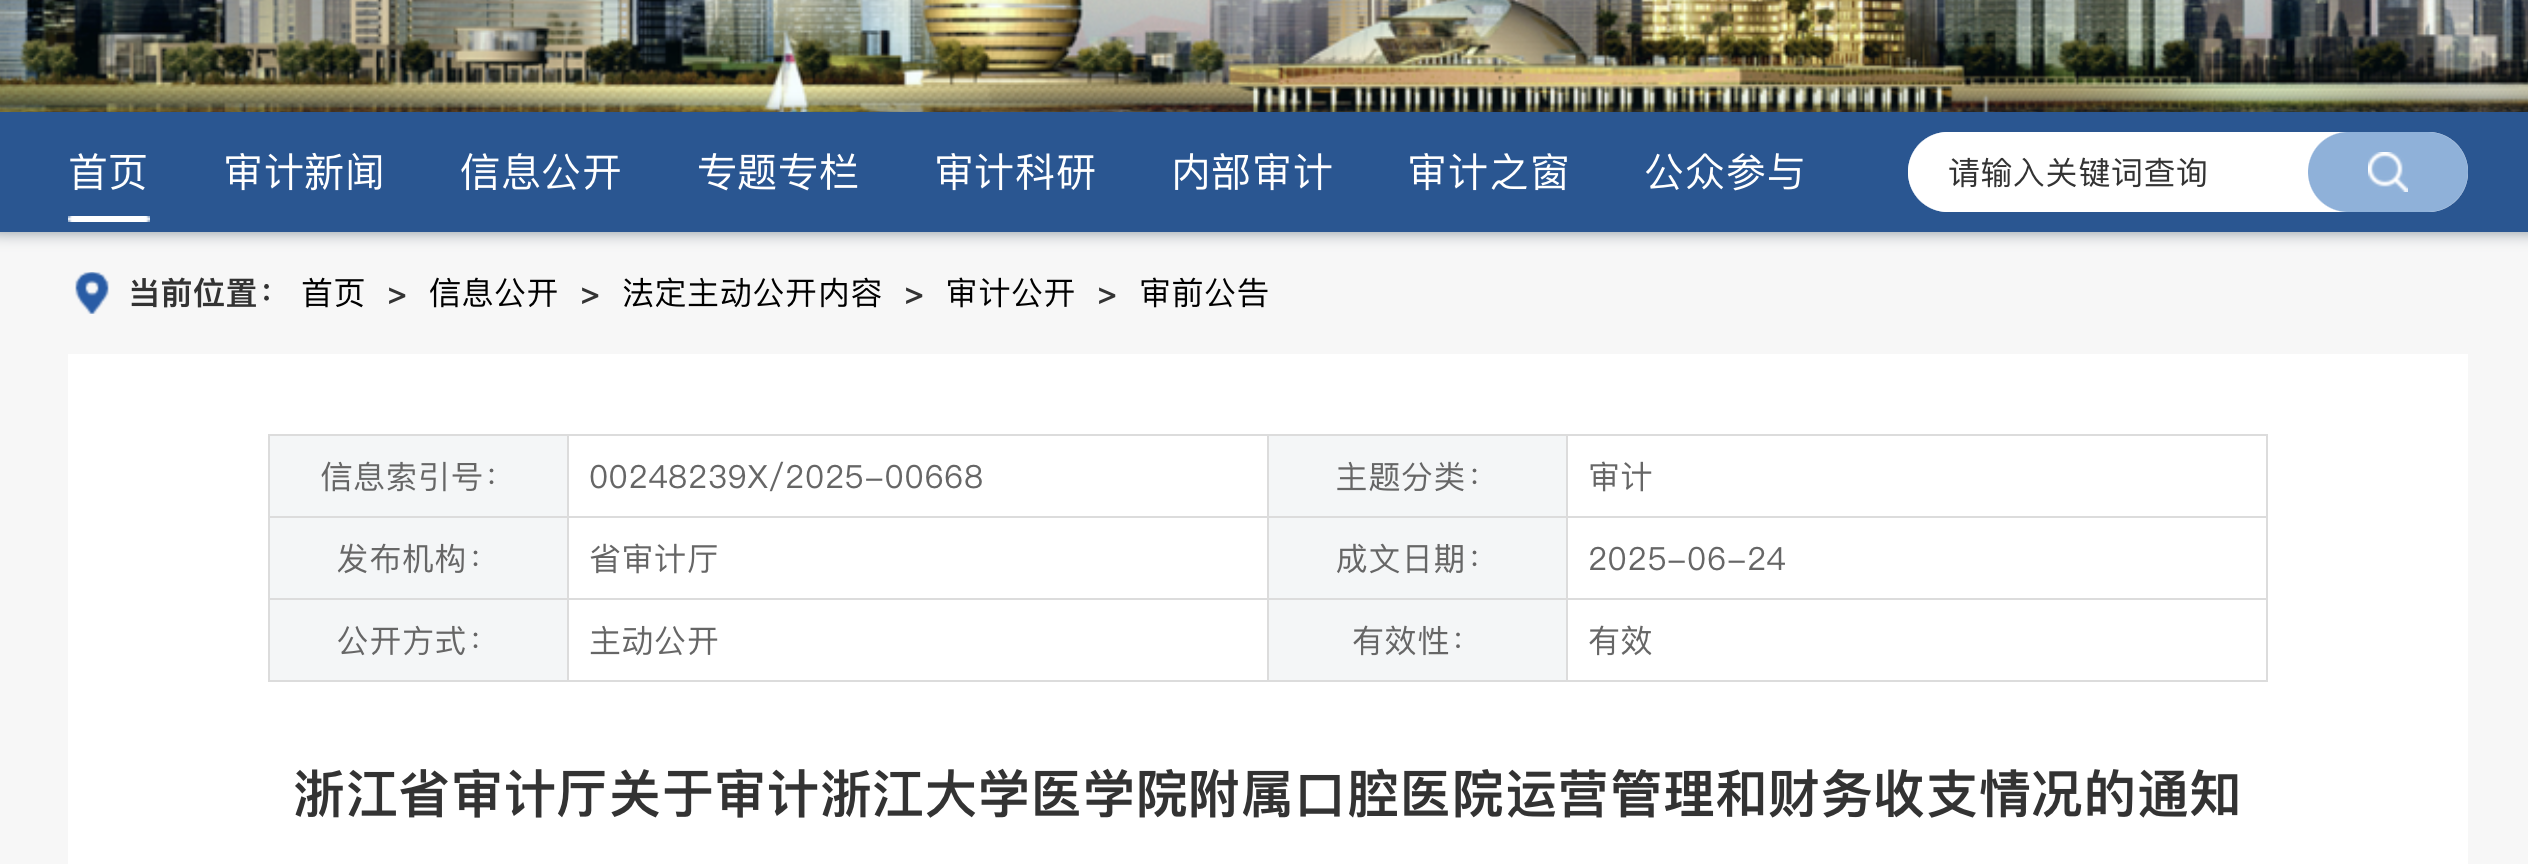Open the 审计科研 navigation menu
Image resolution: width=2528 pixels, height=864 pixels.
[x=1016, y=172]
